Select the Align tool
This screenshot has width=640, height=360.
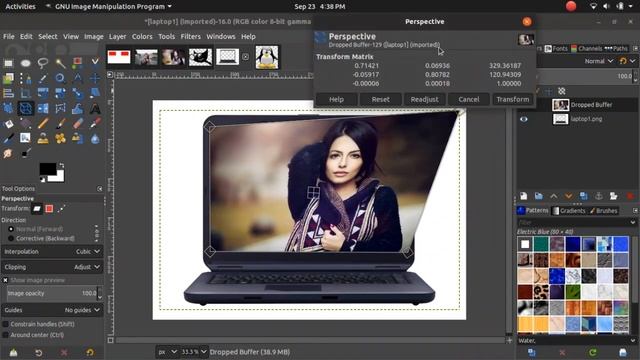tap(8, 93)
